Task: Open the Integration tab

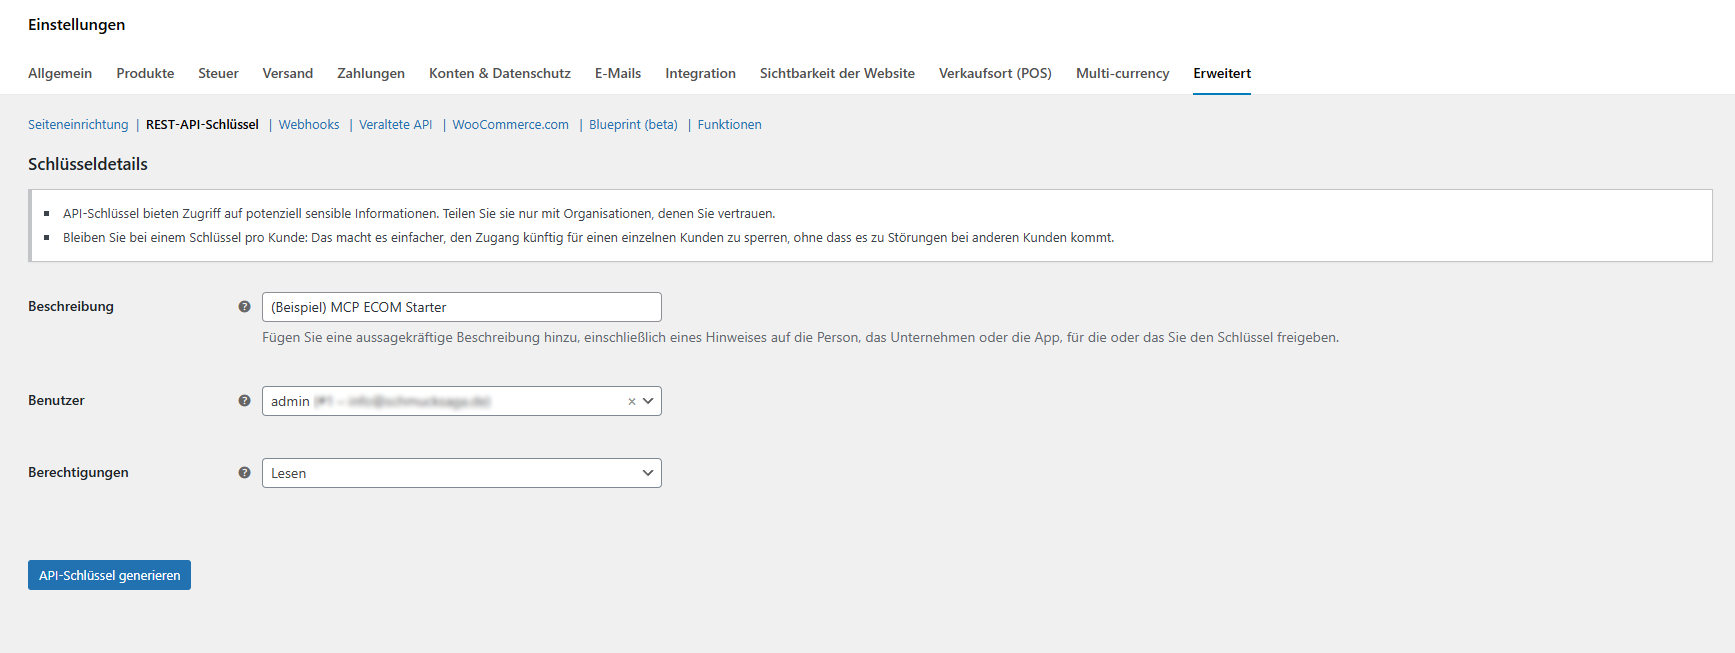Action: pyautogui.click(x=700, y=73)
